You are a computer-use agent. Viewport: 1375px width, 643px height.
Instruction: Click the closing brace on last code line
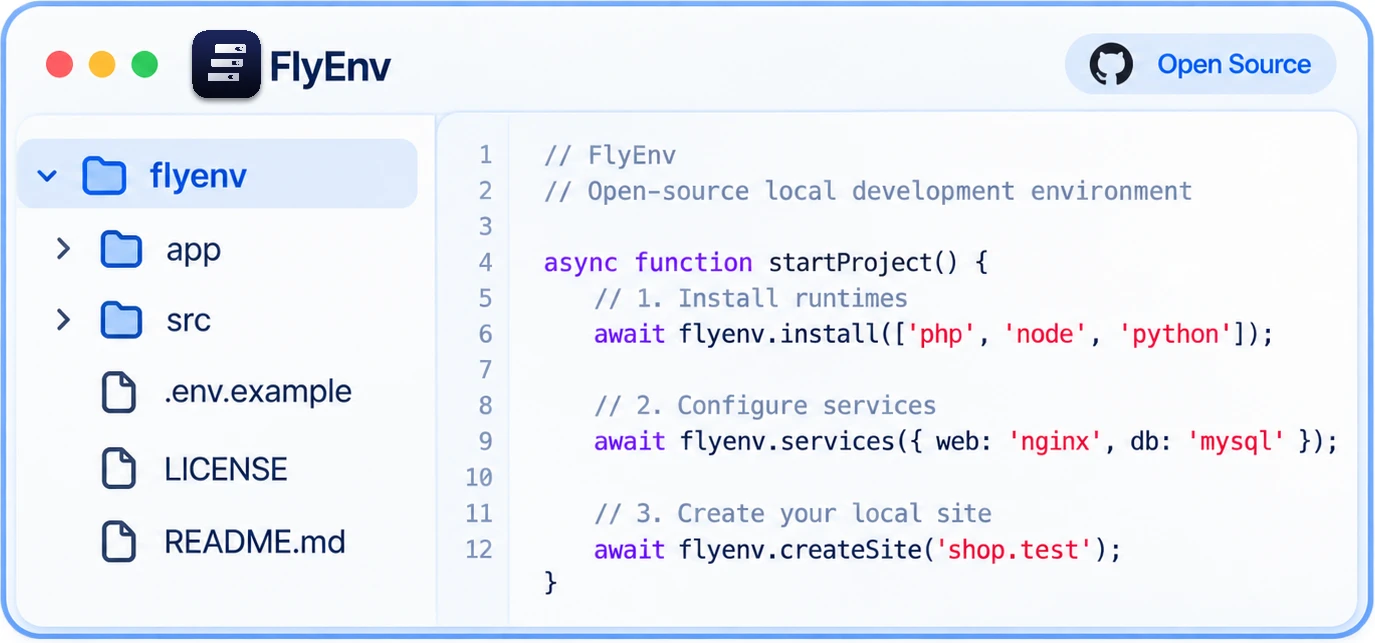pos(550,582)
